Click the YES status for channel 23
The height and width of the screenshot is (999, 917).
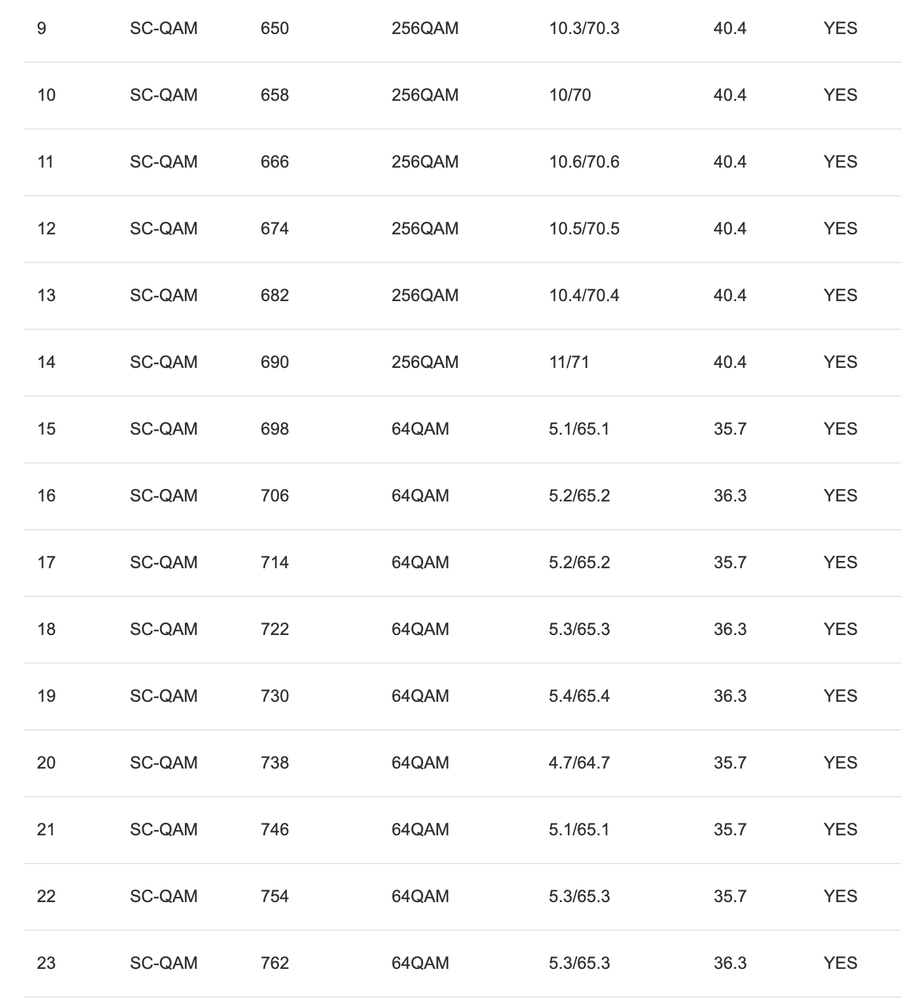point(840,963)
